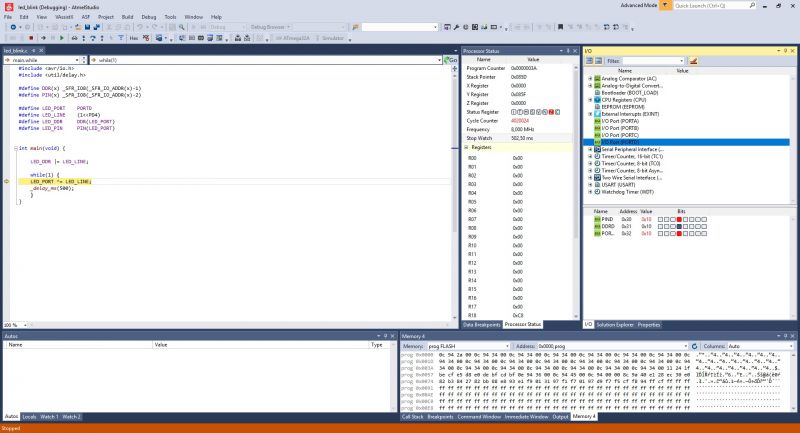Click the Stop Watch value 502,50 ms
The image size is (800, 433).
[x=522, y=138]
